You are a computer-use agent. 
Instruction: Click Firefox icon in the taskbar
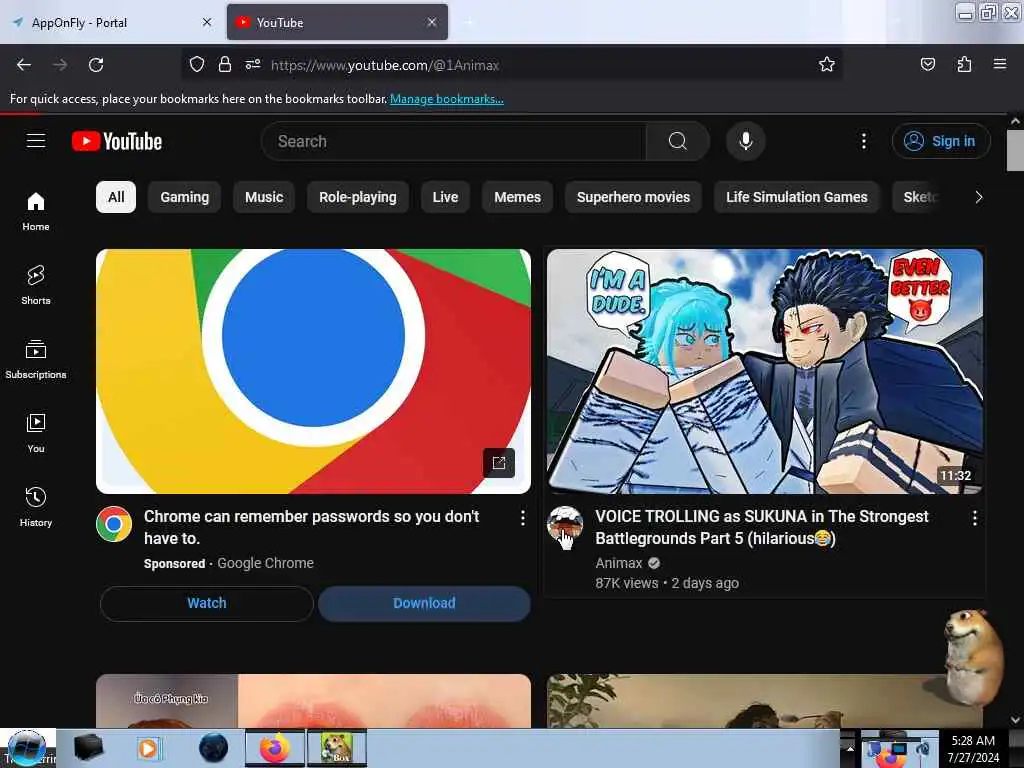pyautogui.click(x=275, y=748)
